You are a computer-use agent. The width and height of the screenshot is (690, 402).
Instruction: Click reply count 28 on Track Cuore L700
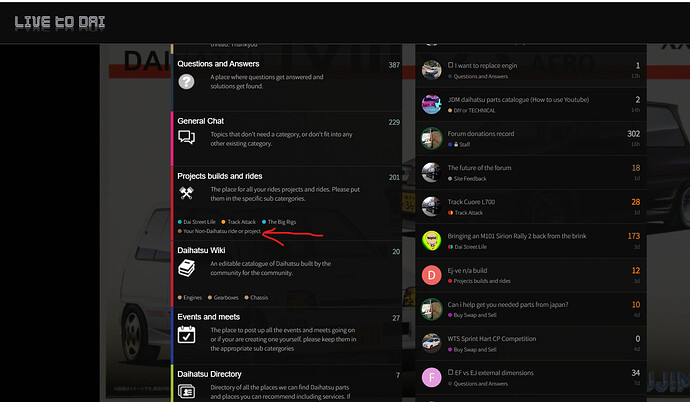[x=636, y=202]
